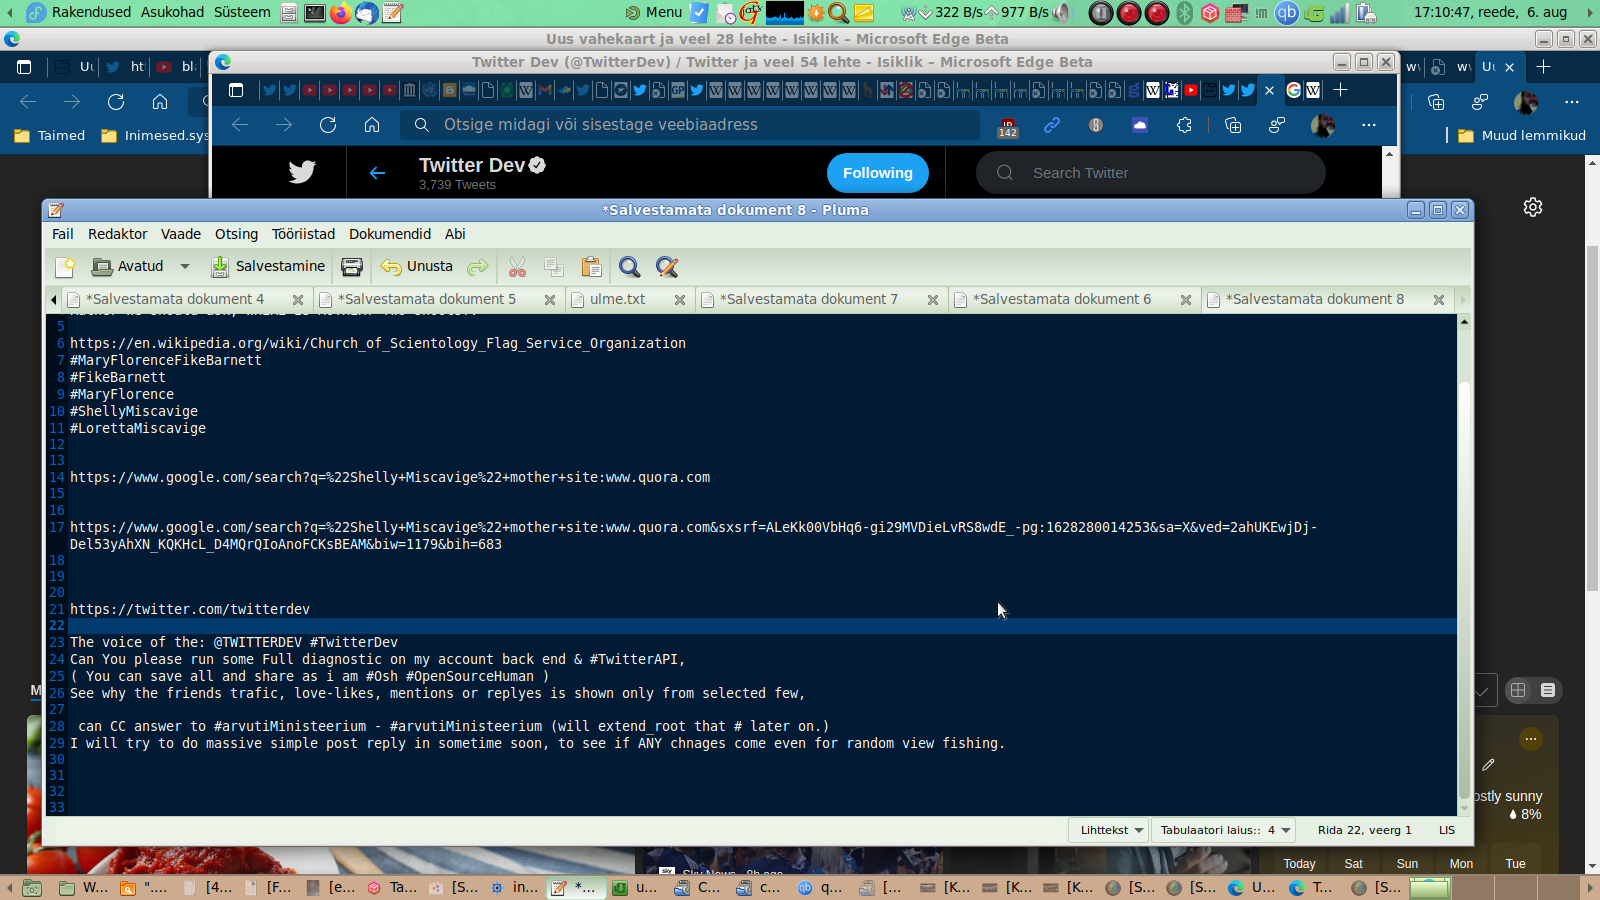Open the Vaade menu

pyautogui.click(x=181, y=234)
